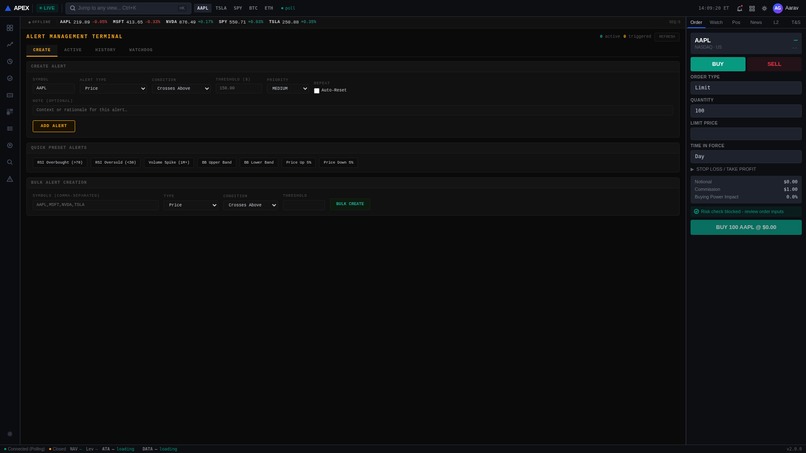
Task: Open the bulk creation Type dropdown
Action: (191, 205)
